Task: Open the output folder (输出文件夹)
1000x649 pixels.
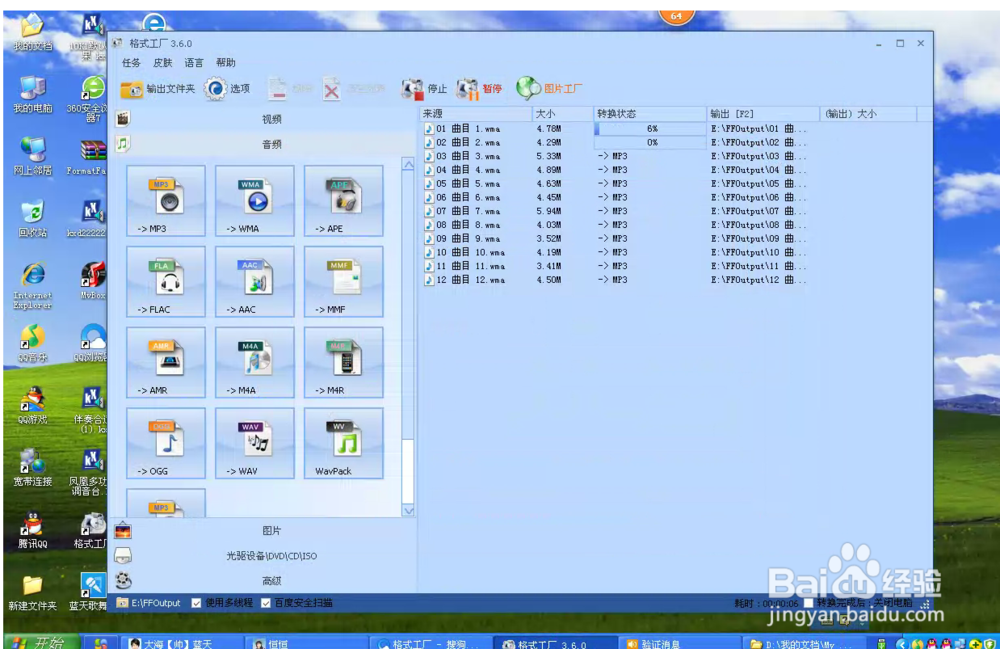Action: click(x=158, y=89)
